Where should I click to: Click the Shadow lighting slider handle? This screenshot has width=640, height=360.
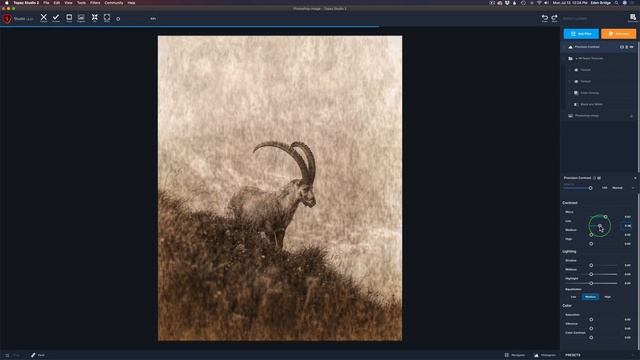(591, 265)
